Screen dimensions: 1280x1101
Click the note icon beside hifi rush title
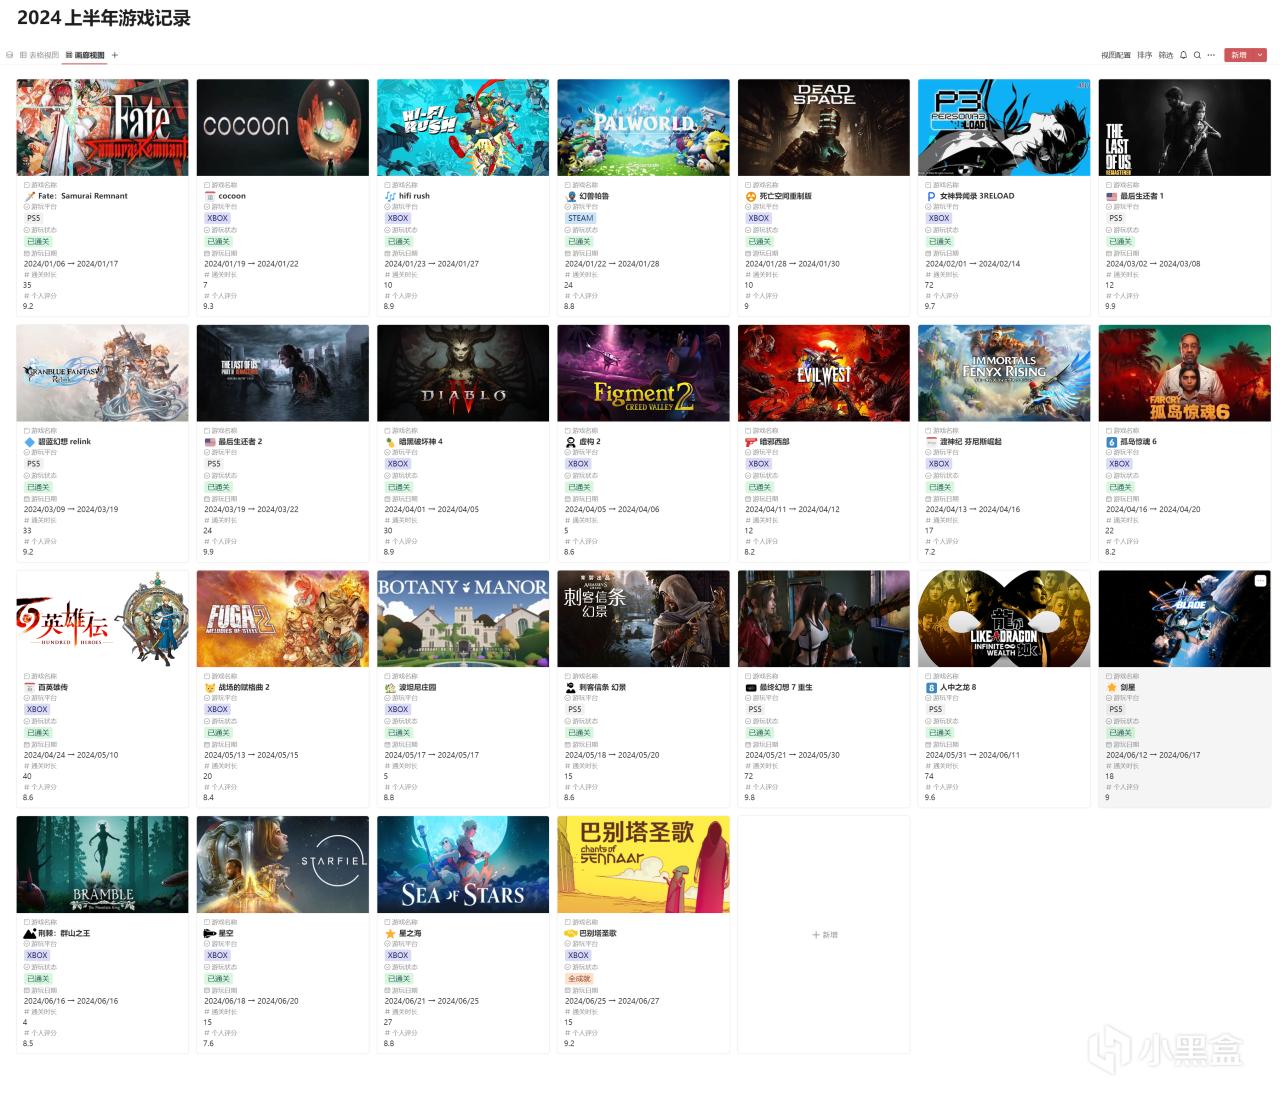pos(390,196)
